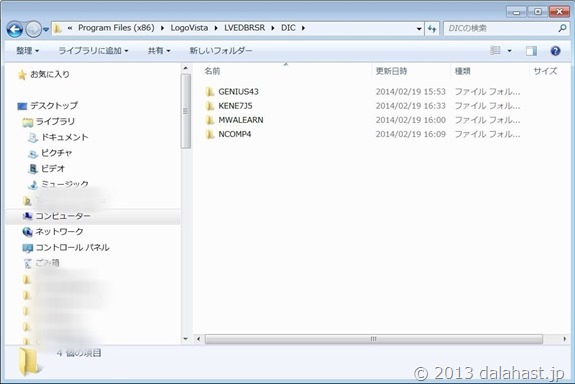The height and width of the screenshot is (384, 575).
Task: Sort by 更新日時 column header
Action: point(391,71)
